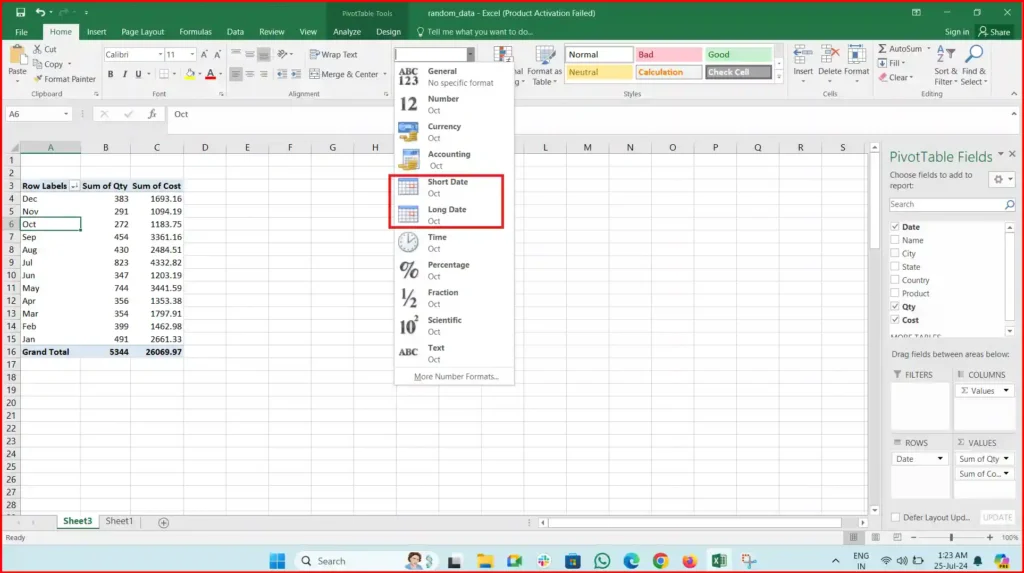Uncheck the Date field checkbox
1024x573 pixels.
(895, 227)
